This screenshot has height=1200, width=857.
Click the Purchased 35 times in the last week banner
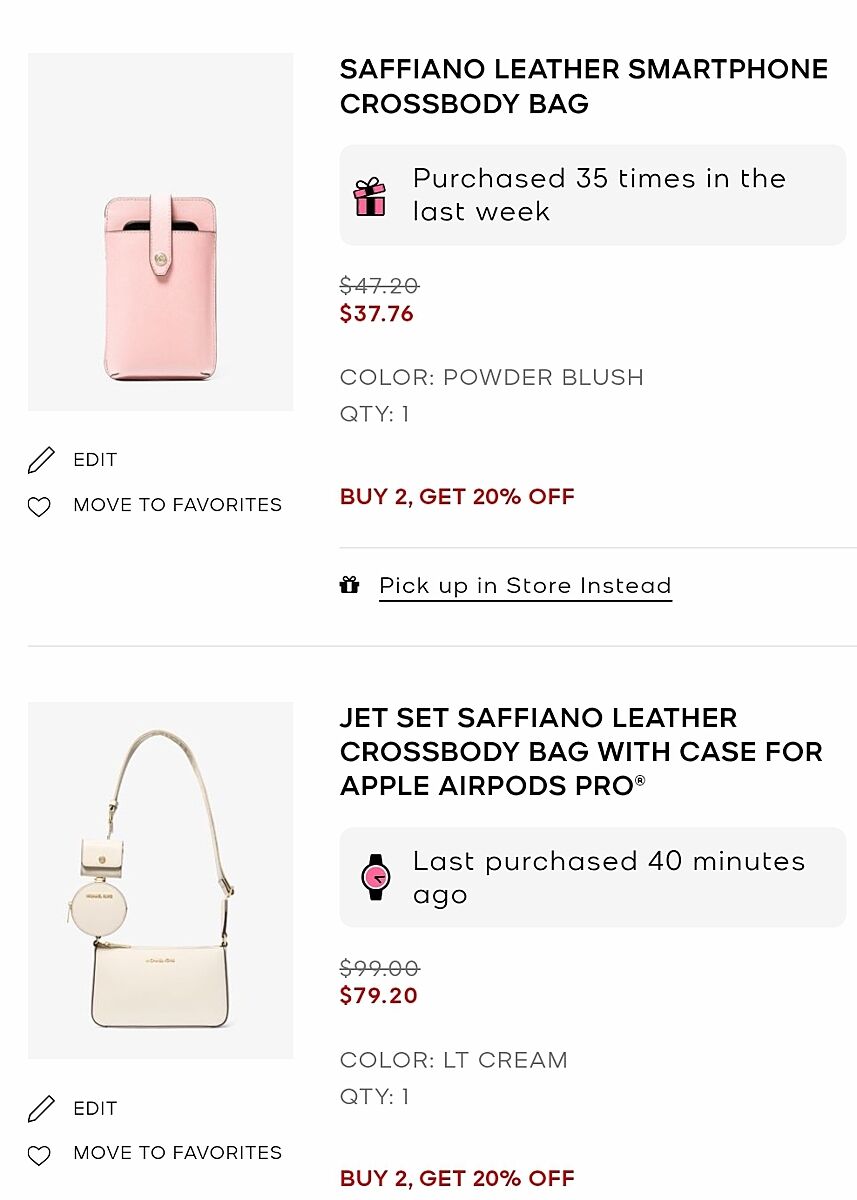(599, 195)
